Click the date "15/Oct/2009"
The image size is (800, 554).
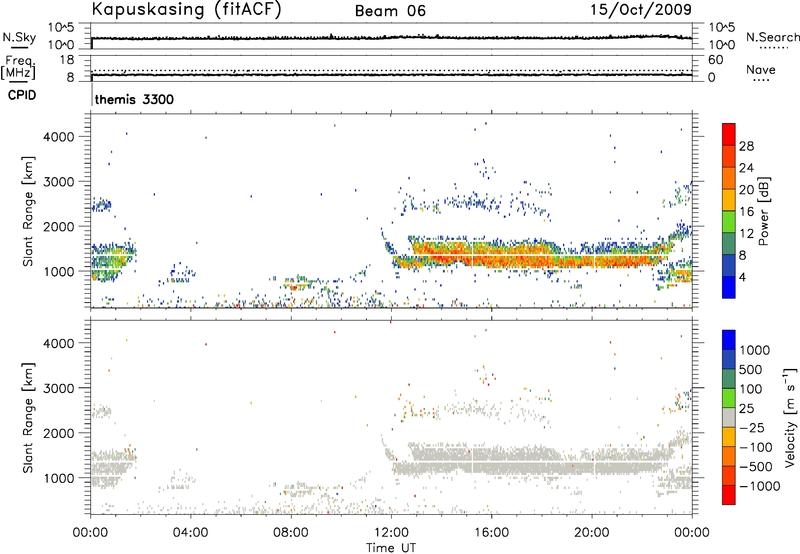641,9
